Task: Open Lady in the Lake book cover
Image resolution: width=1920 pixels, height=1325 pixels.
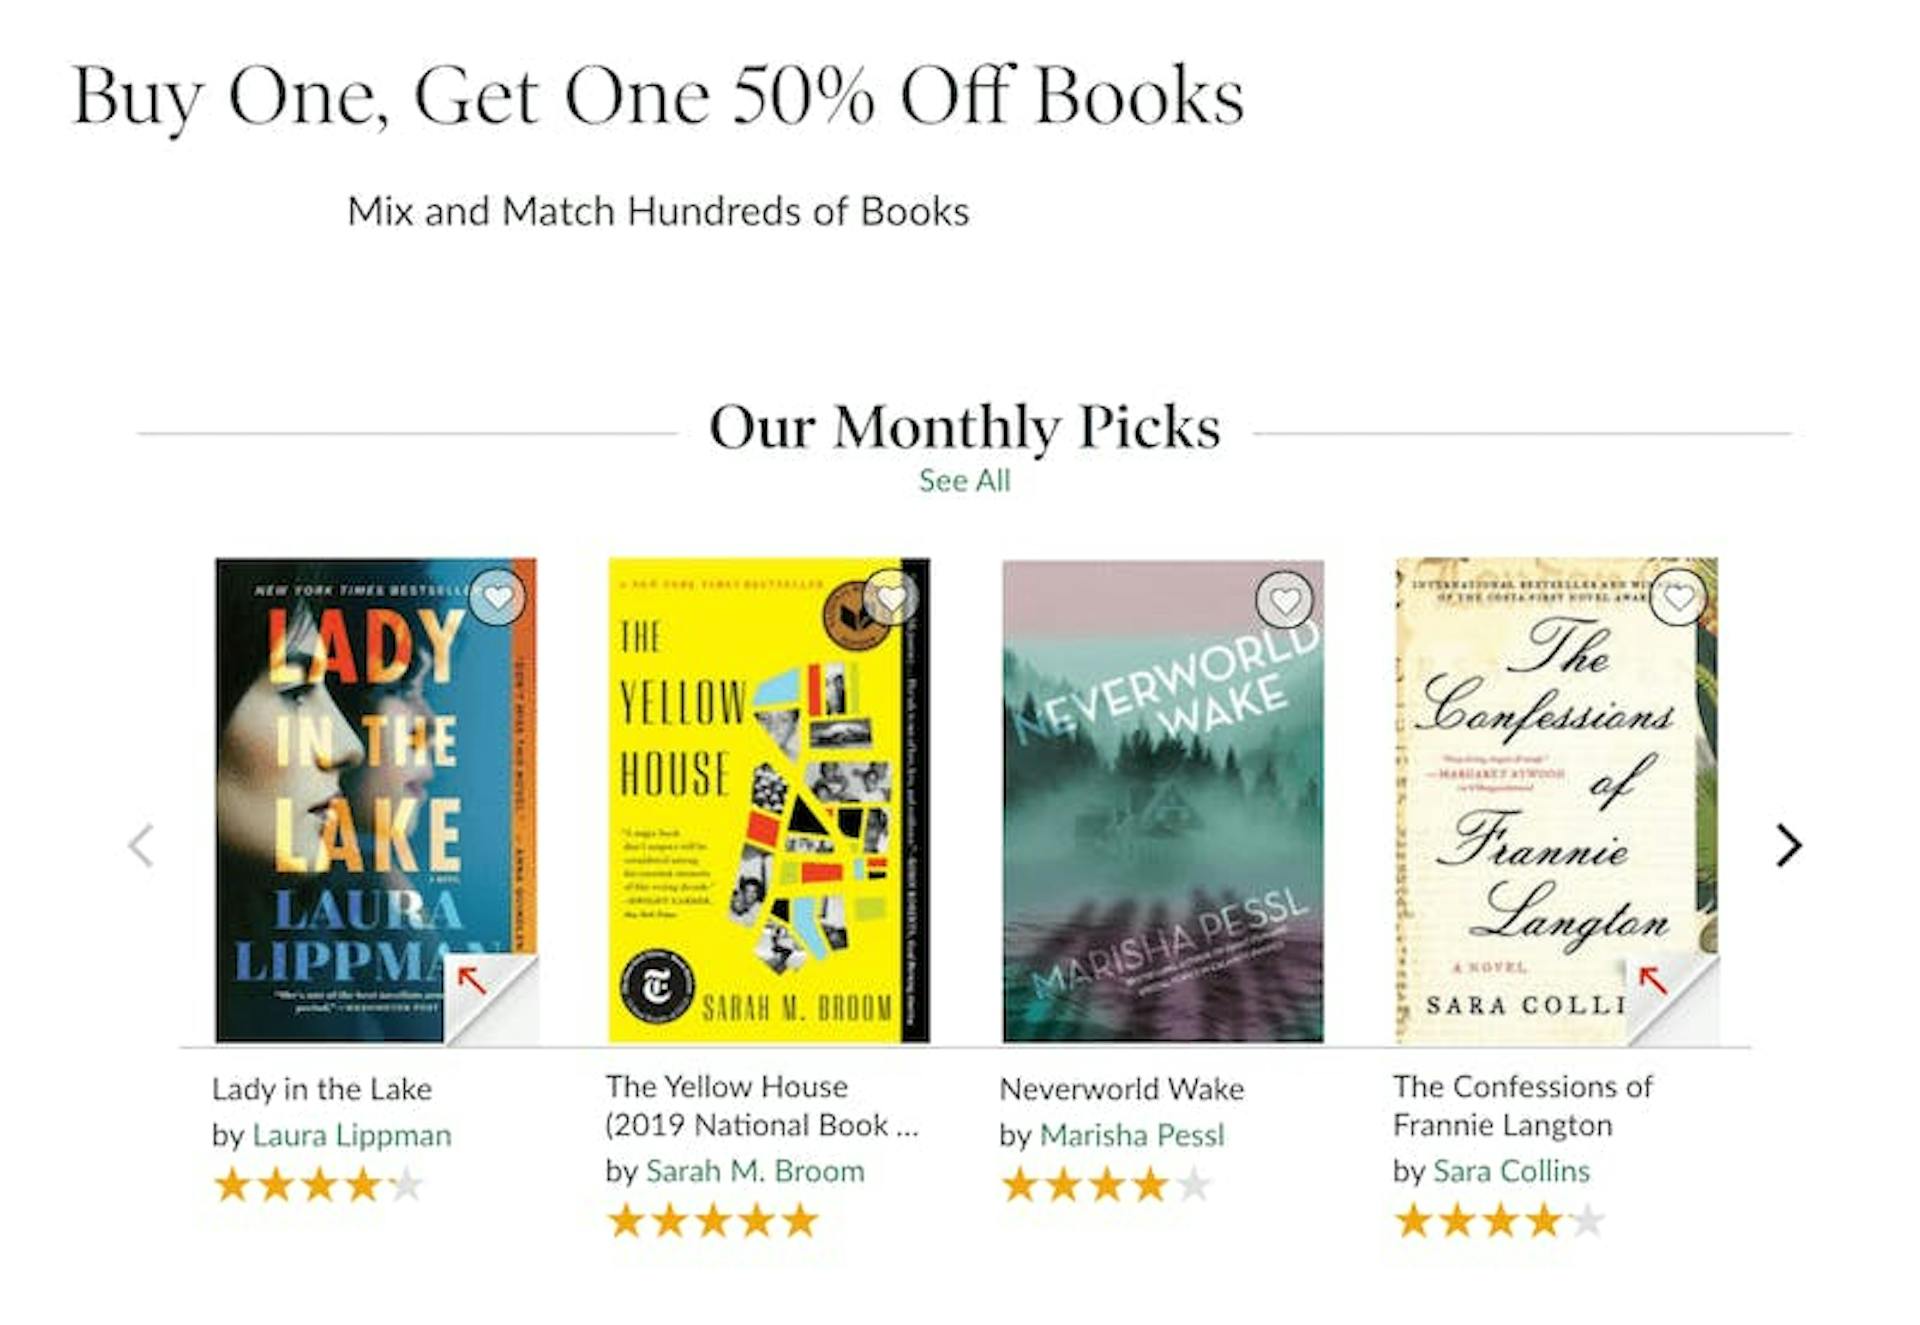Action: tap(376, 800)
